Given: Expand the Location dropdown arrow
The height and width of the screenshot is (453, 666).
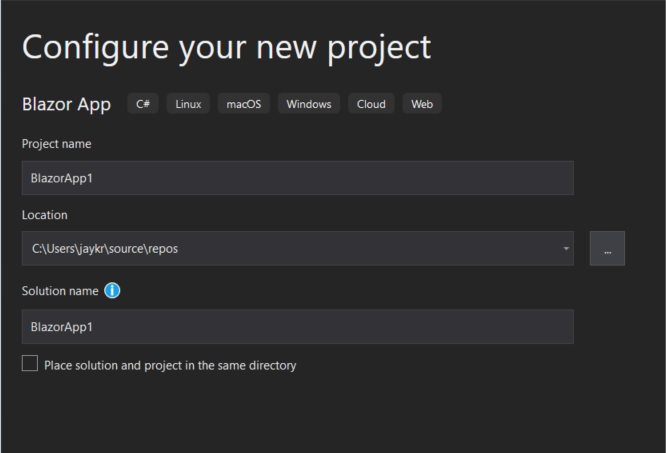Looking at the screenshot, I should [566, 249].
